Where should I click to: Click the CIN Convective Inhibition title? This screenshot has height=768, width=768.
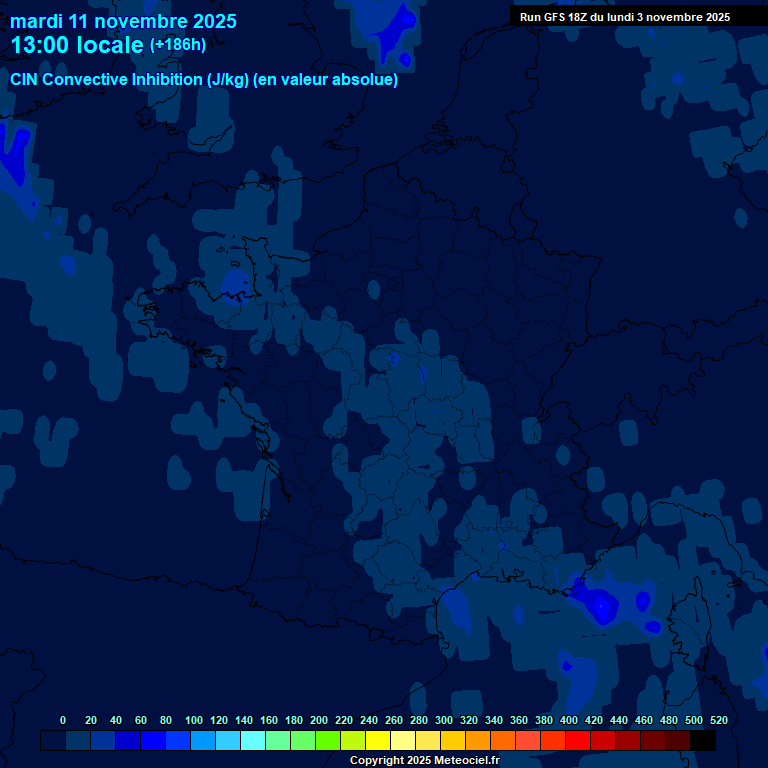tap(204, 80)
